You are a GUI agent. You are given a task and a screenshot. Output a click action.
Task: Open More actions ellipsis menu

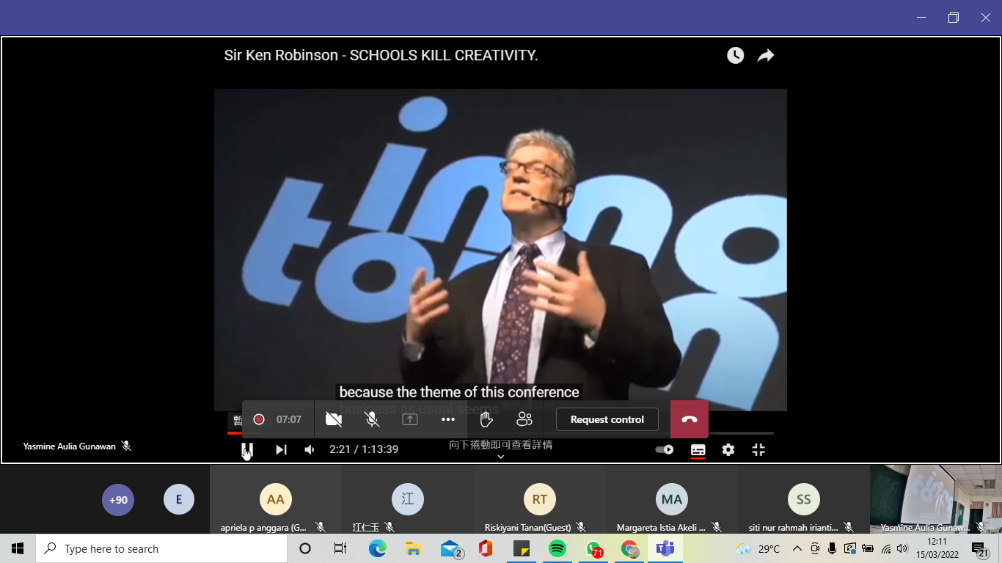[x=448, y=419]
